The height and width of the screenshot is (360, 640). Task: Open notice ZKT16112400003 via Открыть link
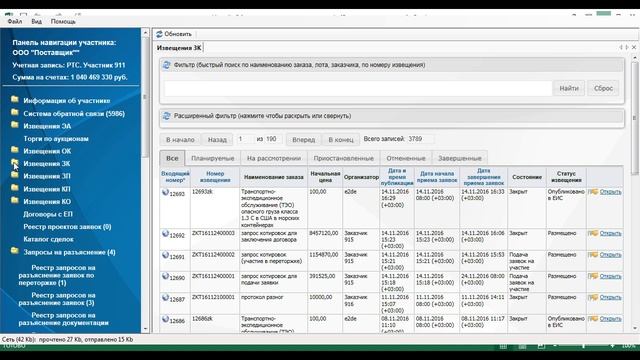(610, 233)
